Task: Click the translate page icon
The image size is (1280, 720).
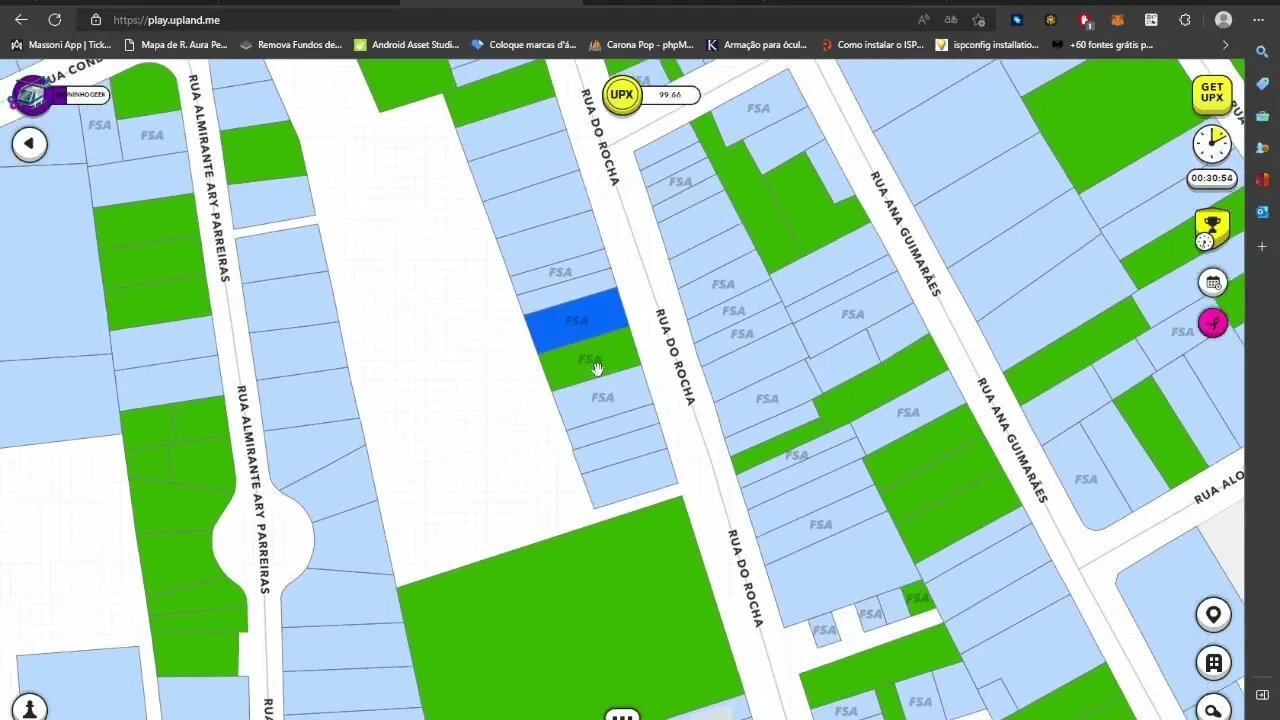Action: 951,19
